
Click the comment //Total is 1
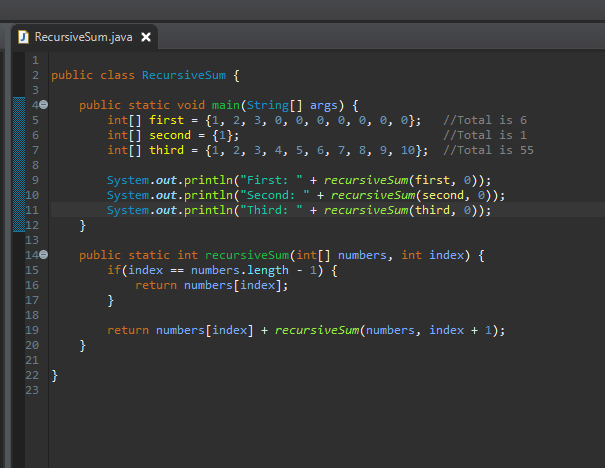pyautogui.click(x=485, y=135)
